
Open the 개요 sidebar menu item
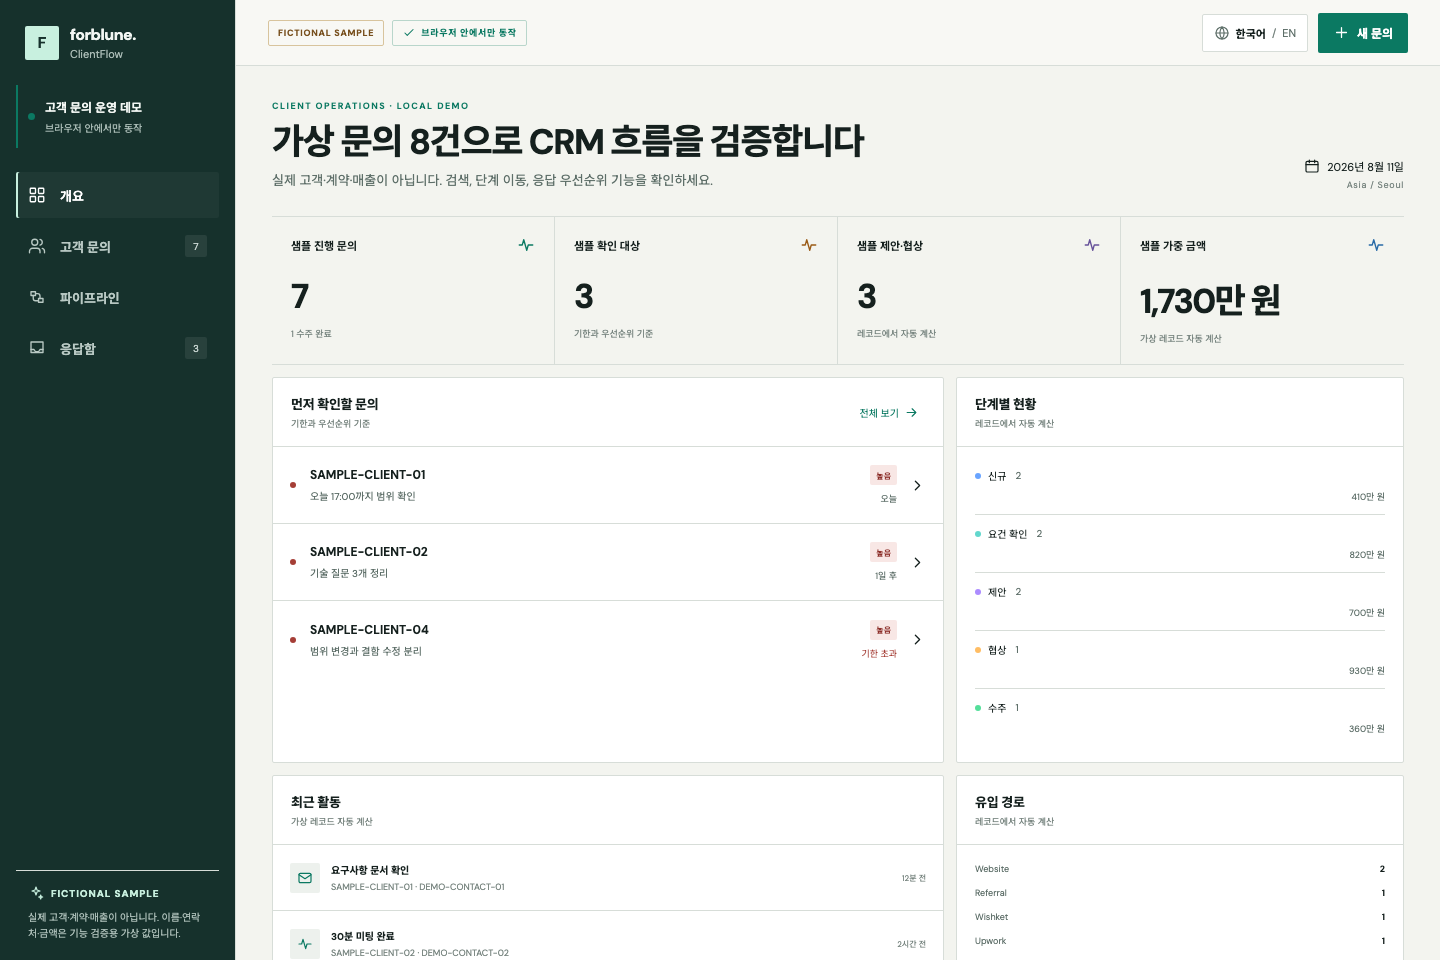pyautogui.click(x=118, y=195)
